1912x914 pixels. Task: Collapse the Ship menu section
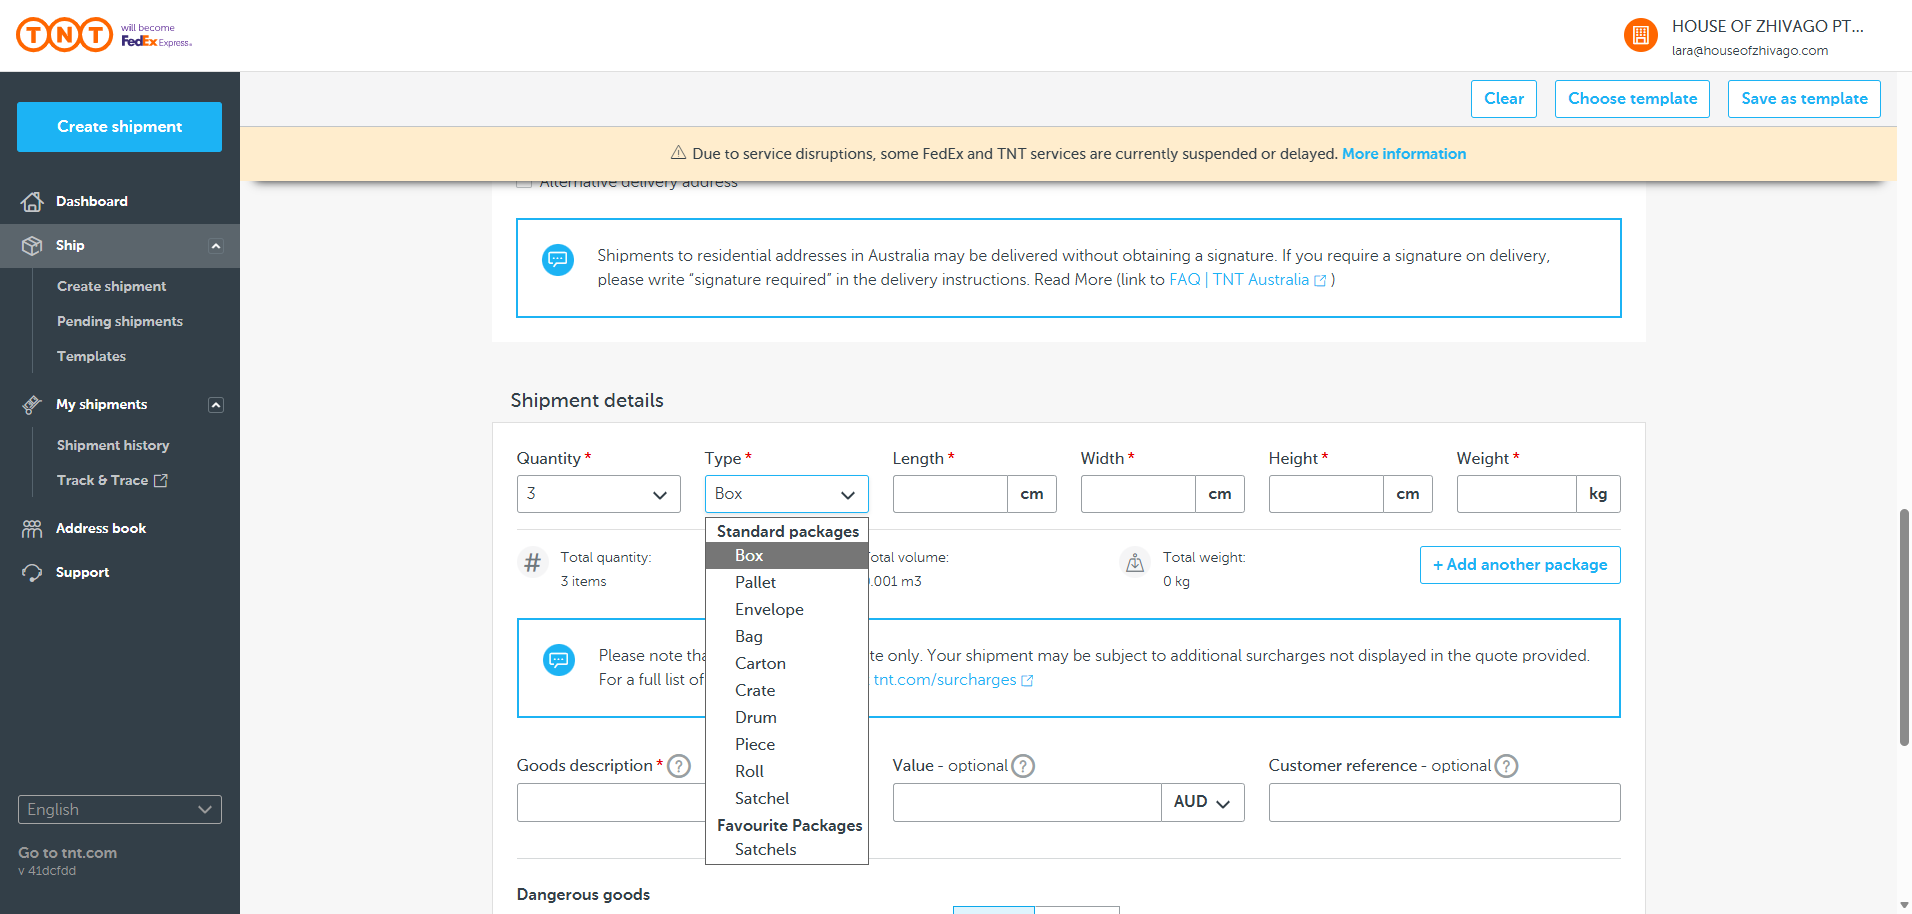pyautogui.click(x=216, y=246)
